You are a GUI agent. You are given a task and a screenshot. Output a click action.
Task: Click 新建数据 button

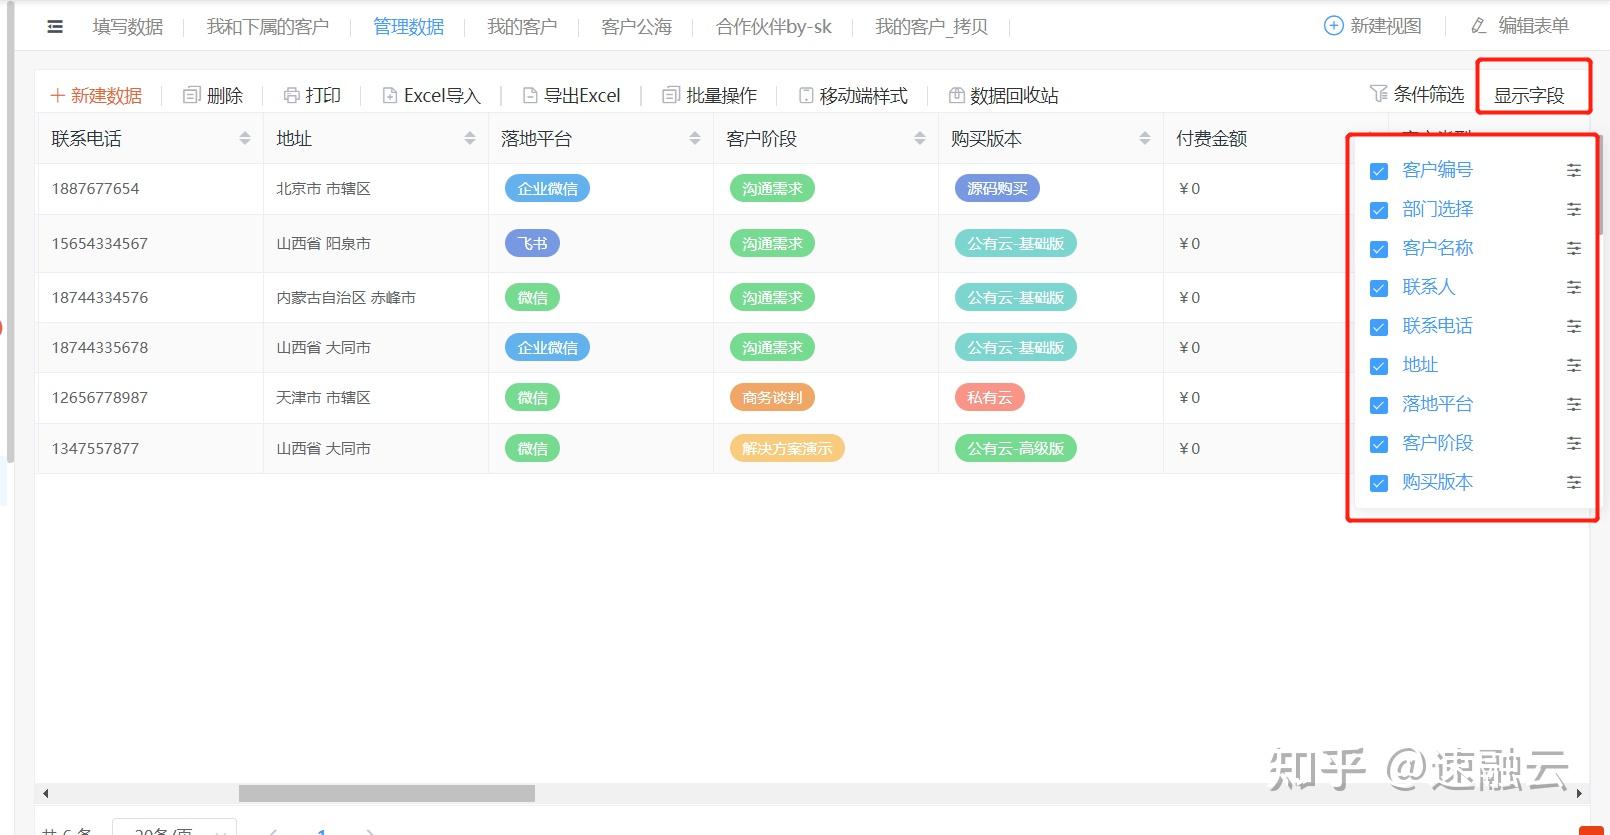(x=96, y=95)
